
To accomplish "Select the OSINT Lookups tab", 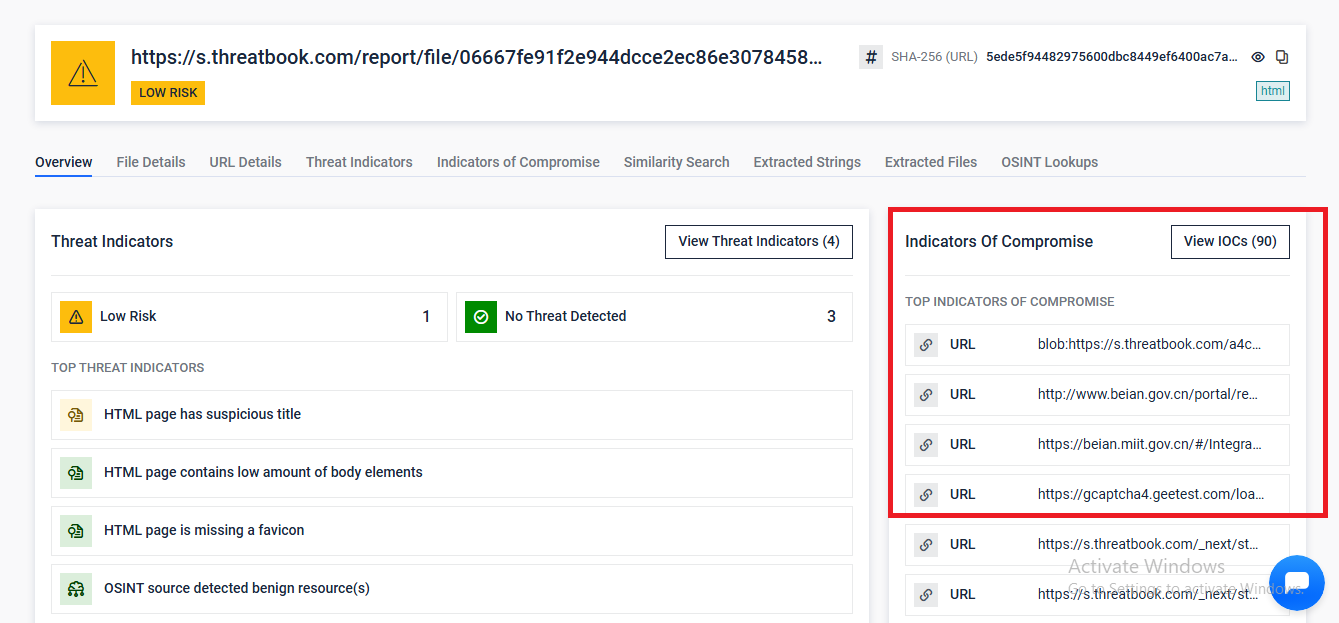I will (1049, 162).
